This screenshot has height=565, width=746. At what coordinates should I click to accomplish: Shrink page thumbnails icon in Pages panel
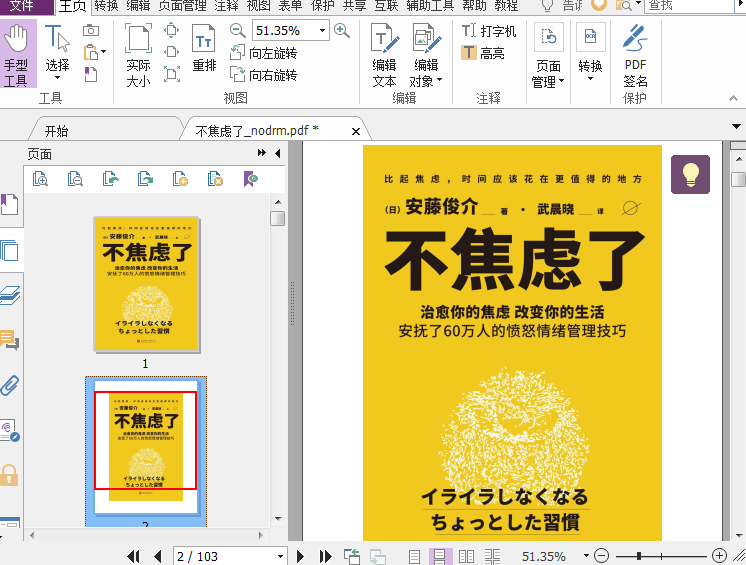(75, 179)
